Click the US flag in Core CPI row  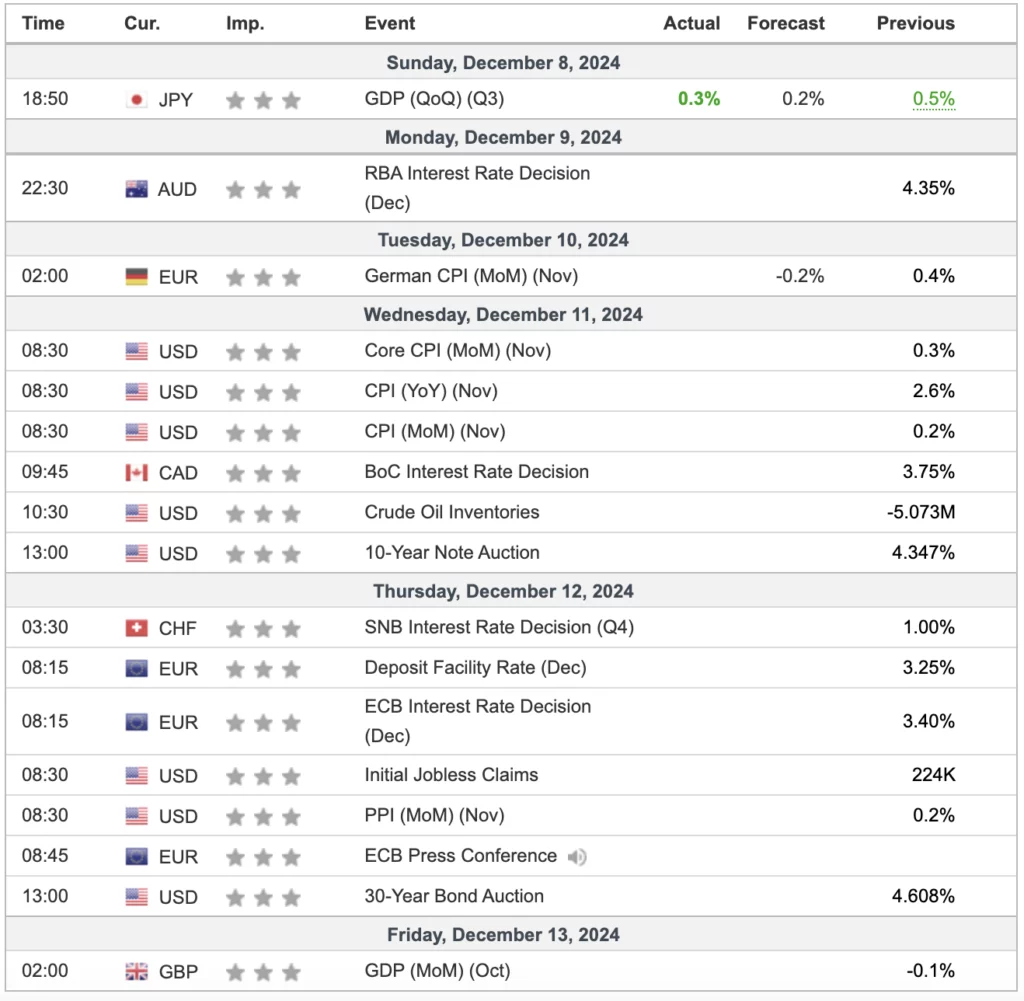point(136,351)
